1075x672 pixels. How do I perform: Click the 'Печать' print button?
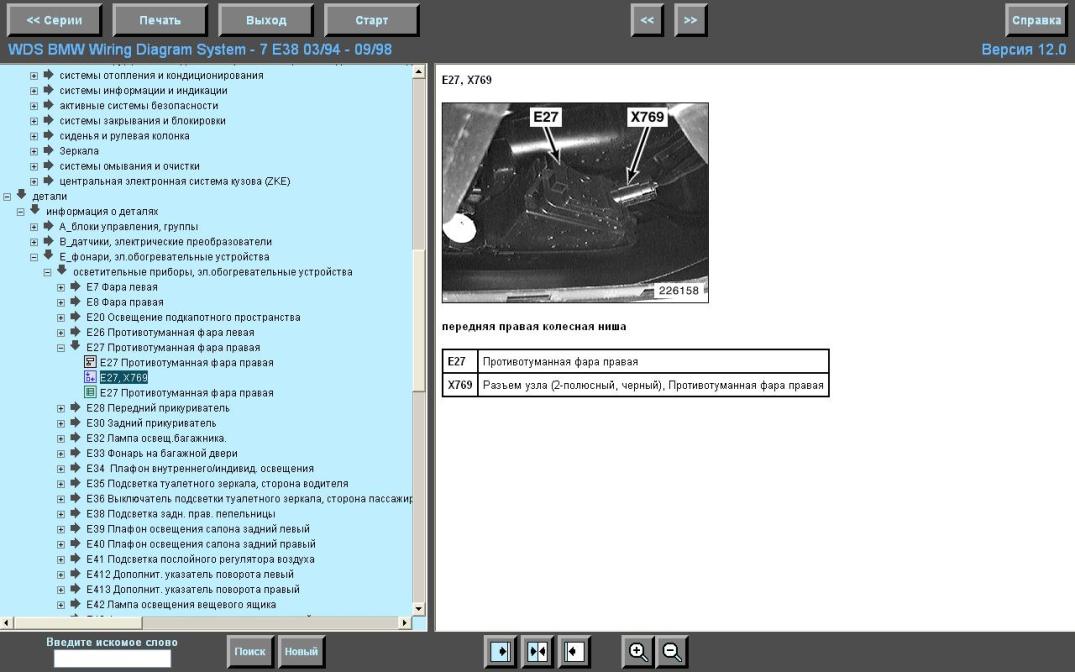coord(160,20)
